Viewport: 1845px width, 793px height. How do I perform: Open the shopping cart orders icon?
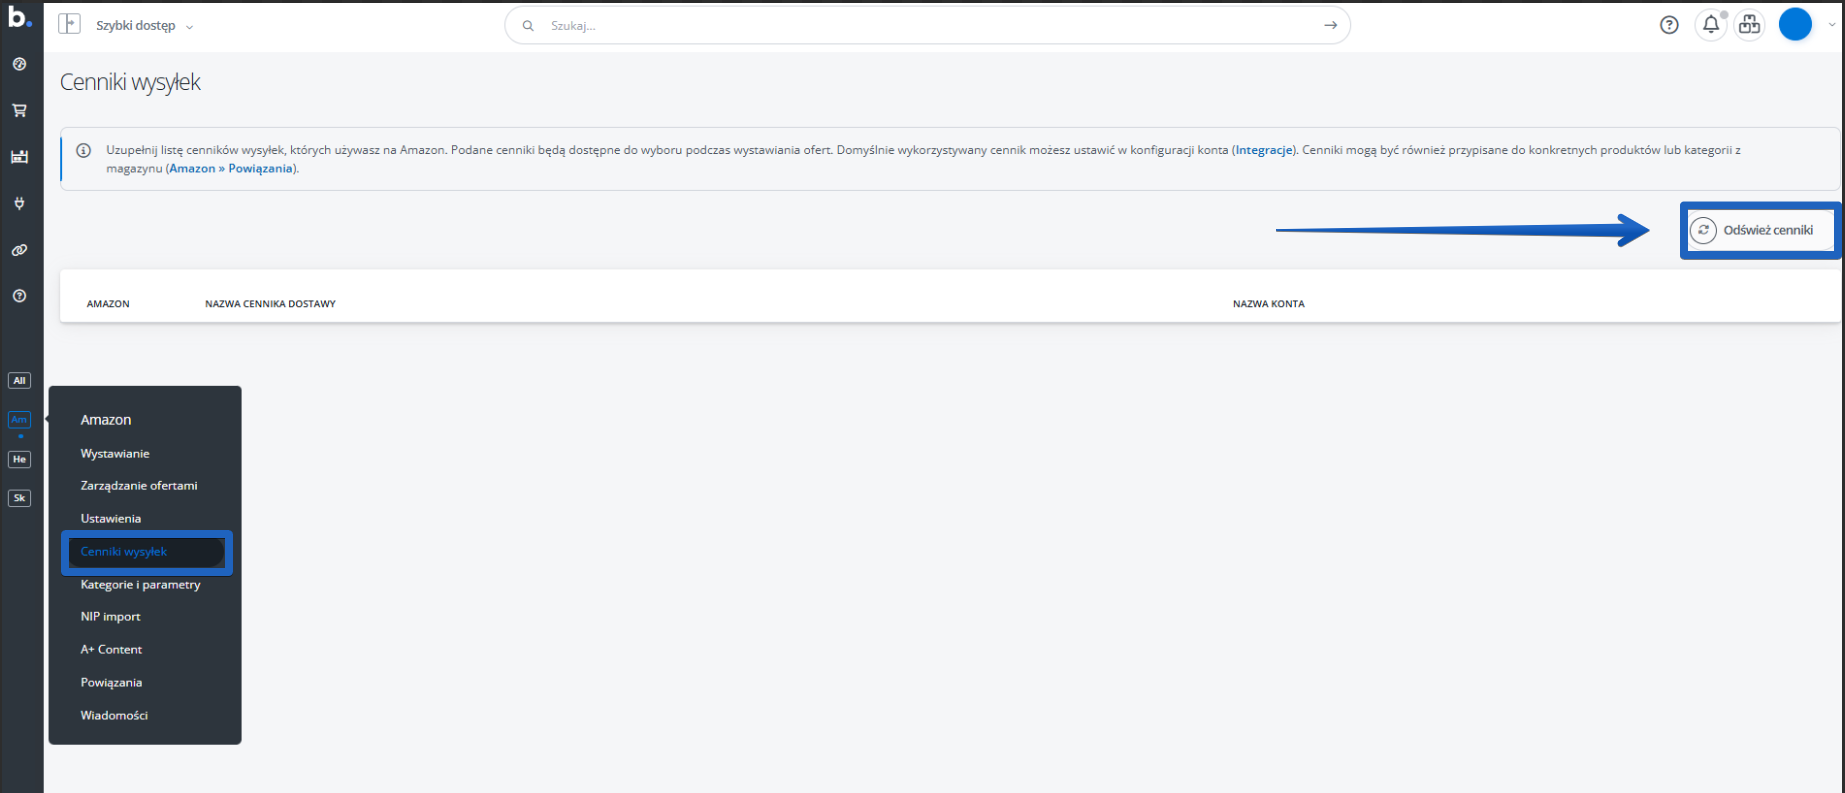19,111
